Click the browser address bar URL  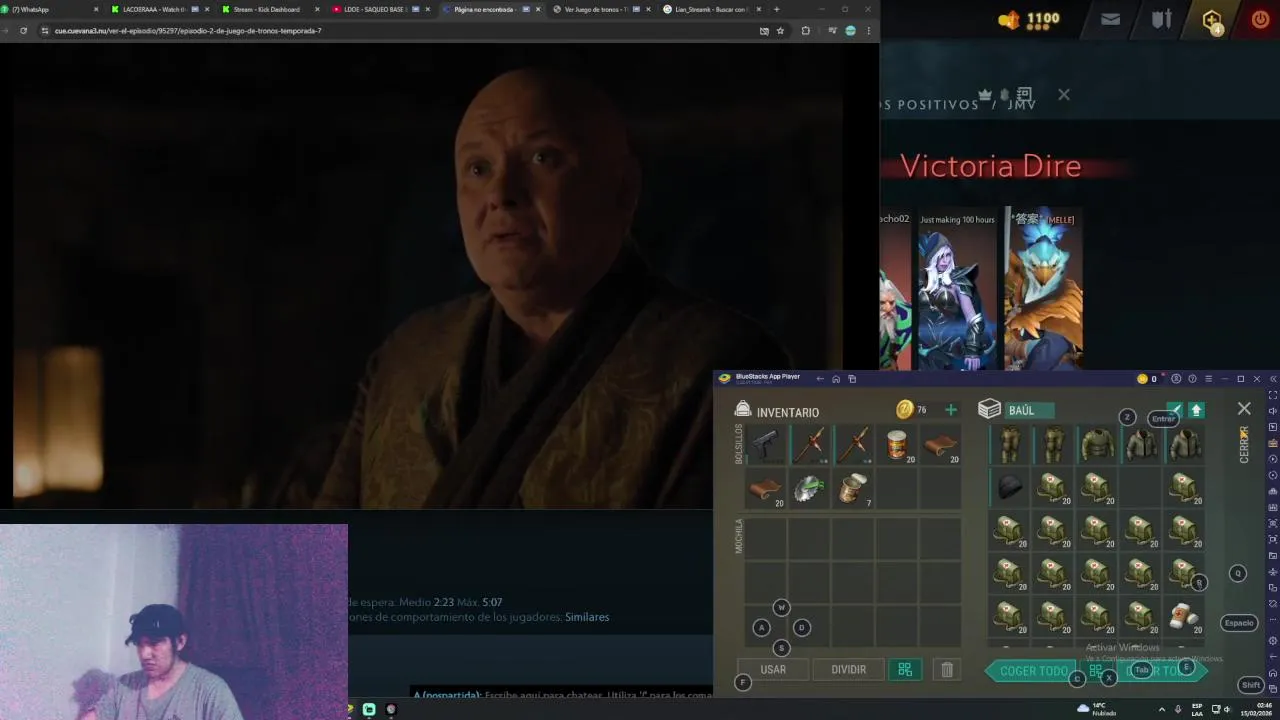coord(188,31)
